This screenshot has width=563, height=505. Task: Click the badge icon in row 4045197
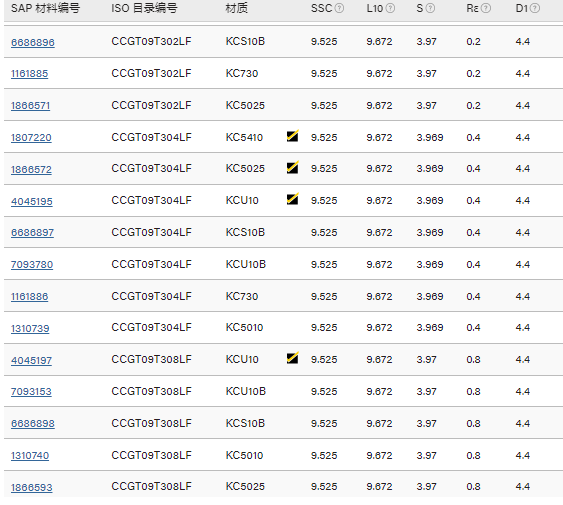293,358
